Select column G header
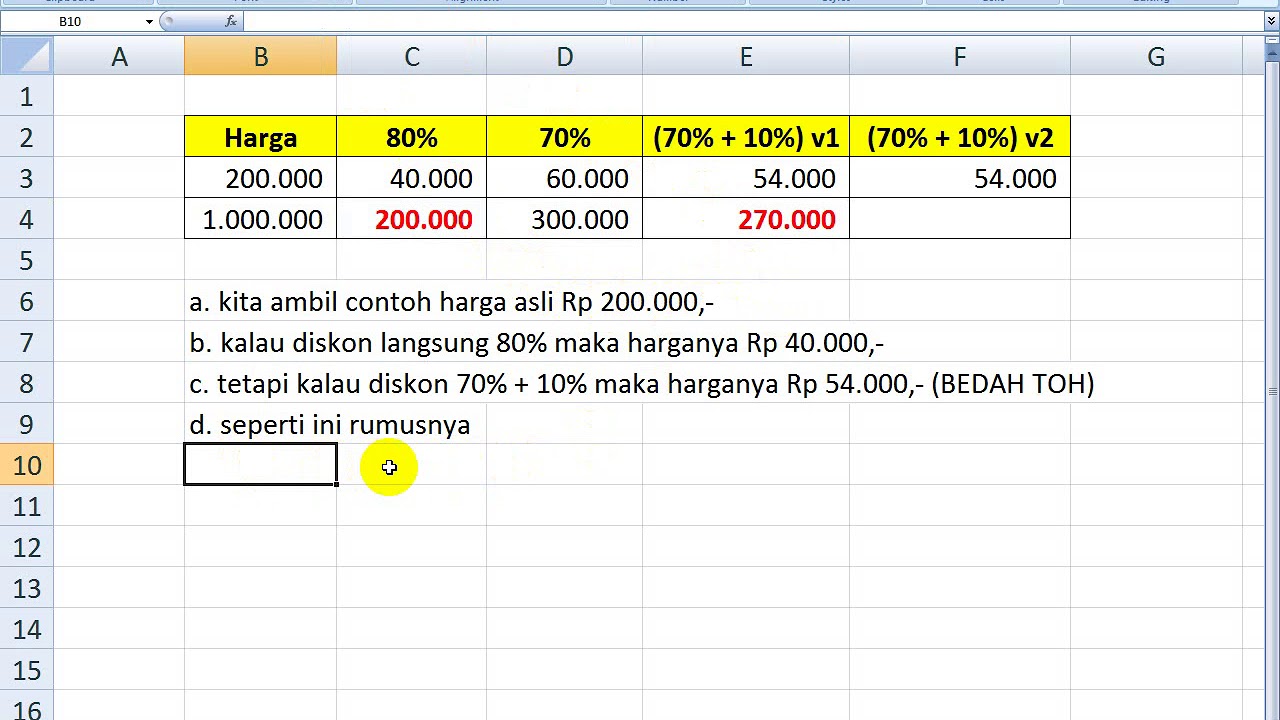This screenshot has height=720, width=1280. click(x=1156, y=57)
